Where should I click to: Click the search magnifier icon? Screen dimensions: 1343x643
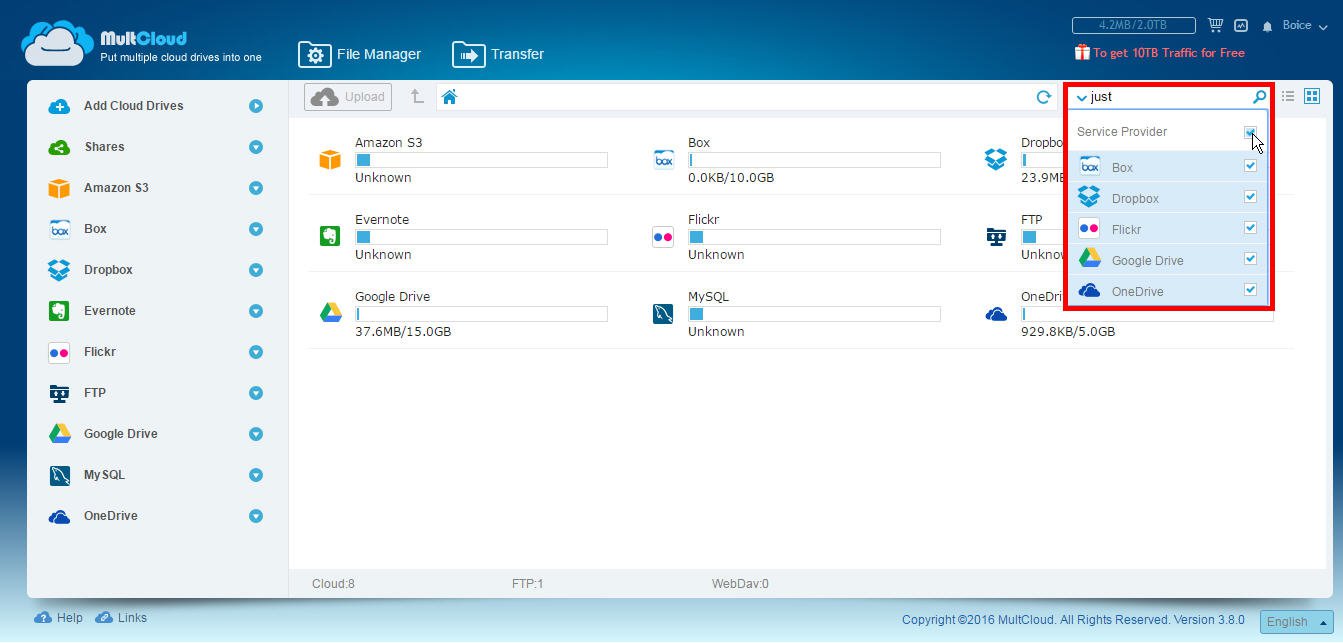click(x=1259, y=97)
